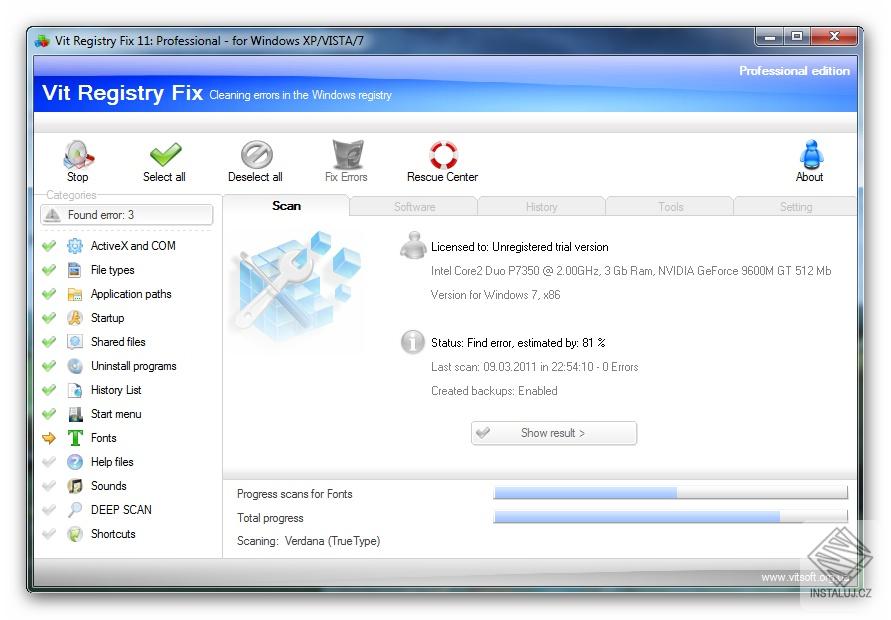The image size is (891, 620).
Task: Click the www.vitsoft website link
Action: [805, 577]
